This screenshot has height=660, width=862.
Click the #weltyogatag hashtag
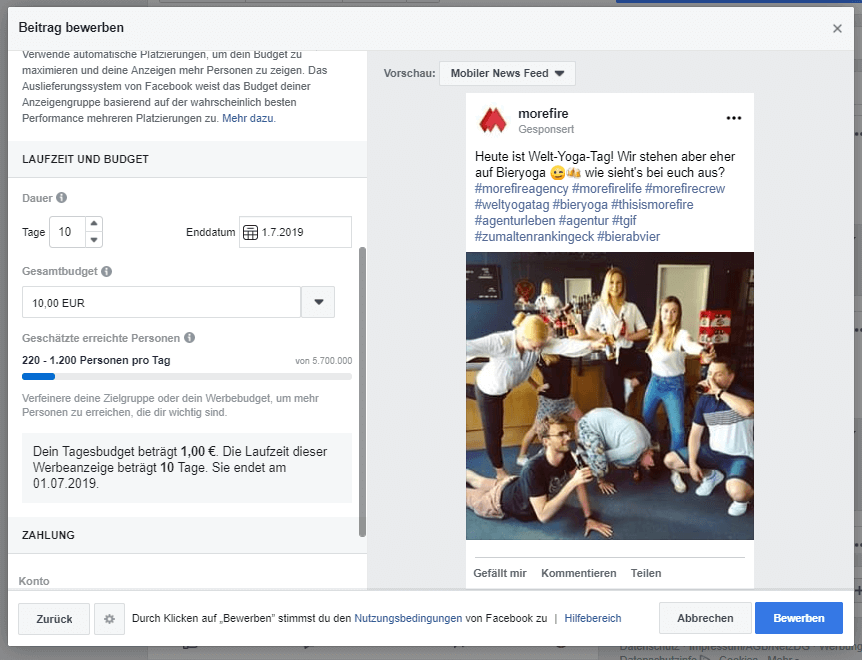[x=512, y=204]
